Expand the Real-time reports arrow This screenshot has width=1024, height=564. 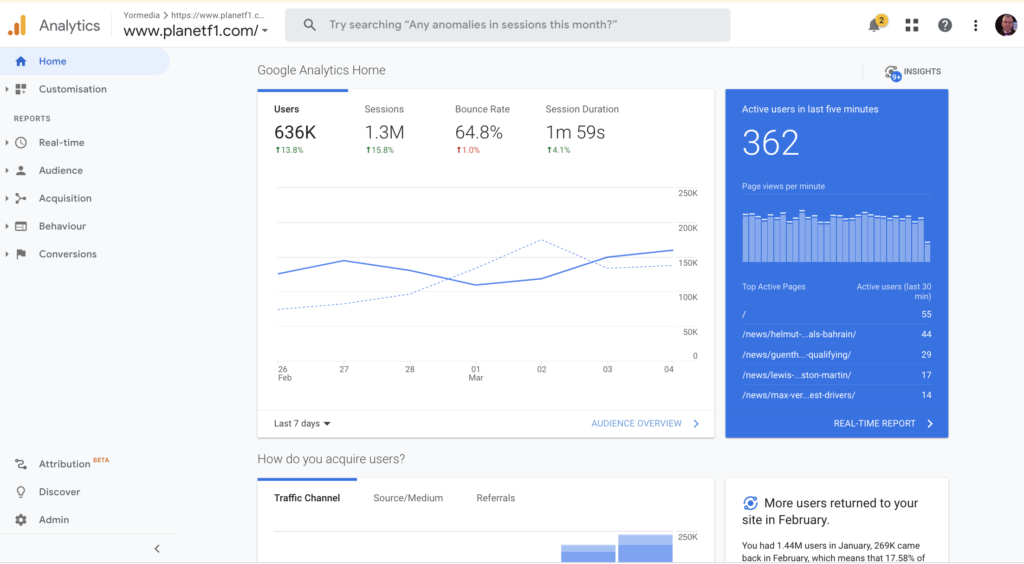pos(7,142)
